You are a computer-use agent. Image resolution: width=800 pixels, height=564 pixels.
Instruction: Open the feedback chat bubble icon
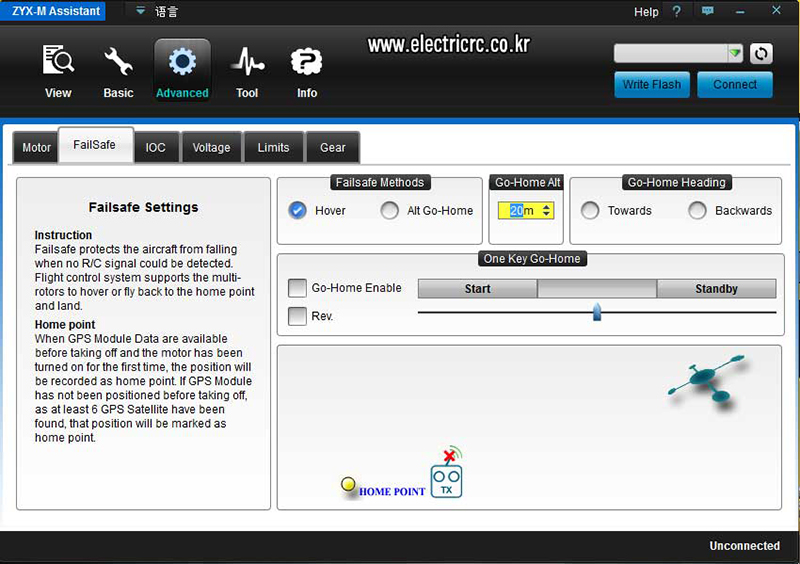(708, 11)
